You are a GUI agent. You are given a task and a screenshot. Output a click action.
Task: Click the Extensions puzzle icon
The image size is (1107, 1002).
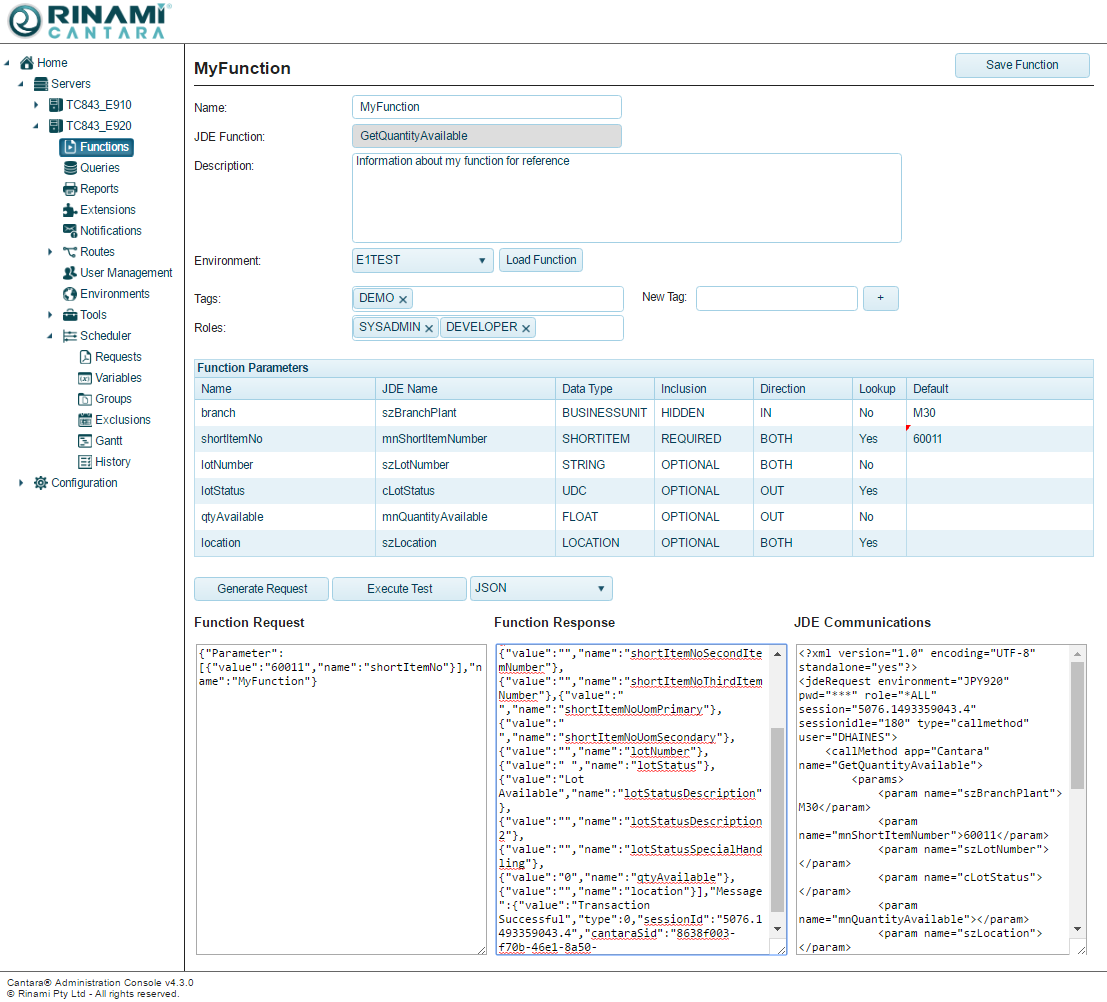[70, 210]
